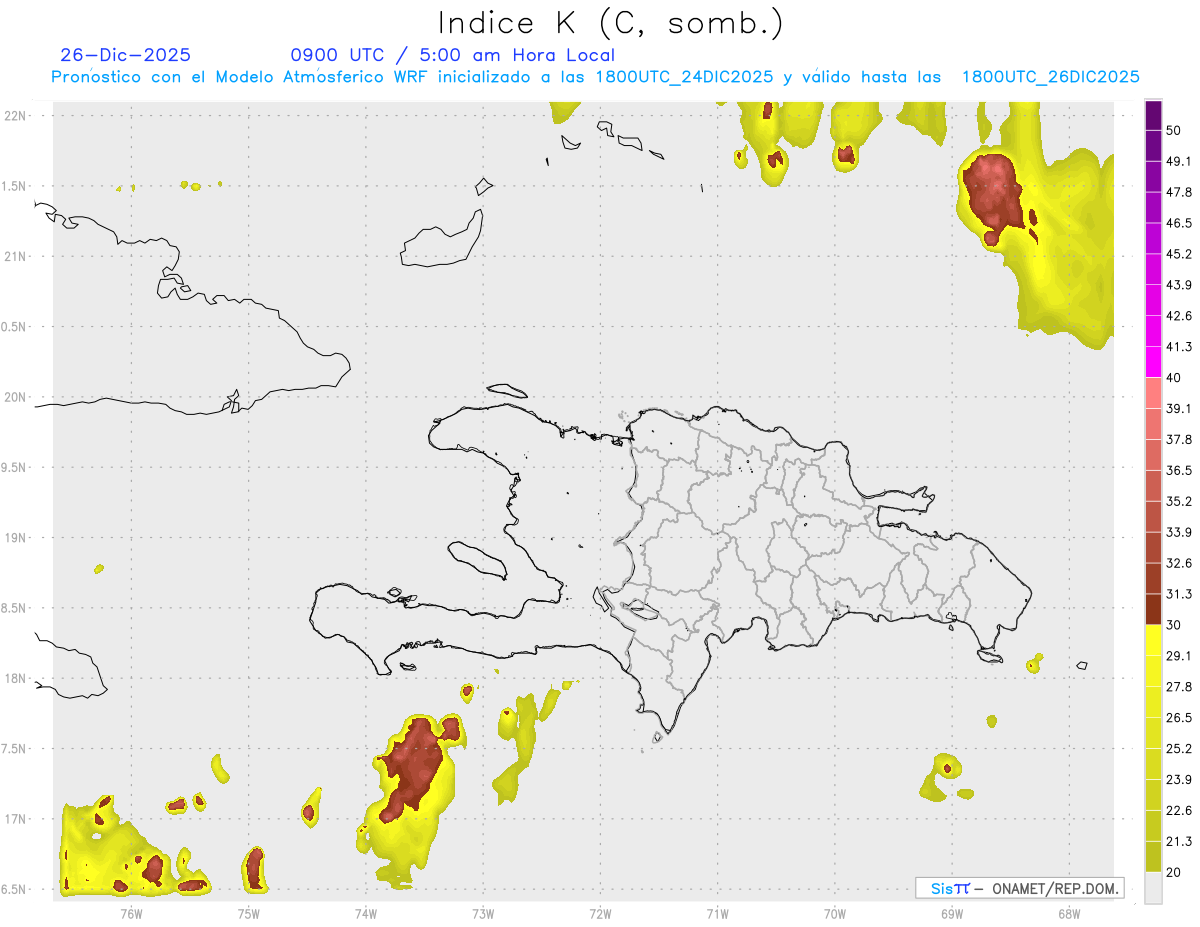Click the latitude label "21N"

(16, 256)
